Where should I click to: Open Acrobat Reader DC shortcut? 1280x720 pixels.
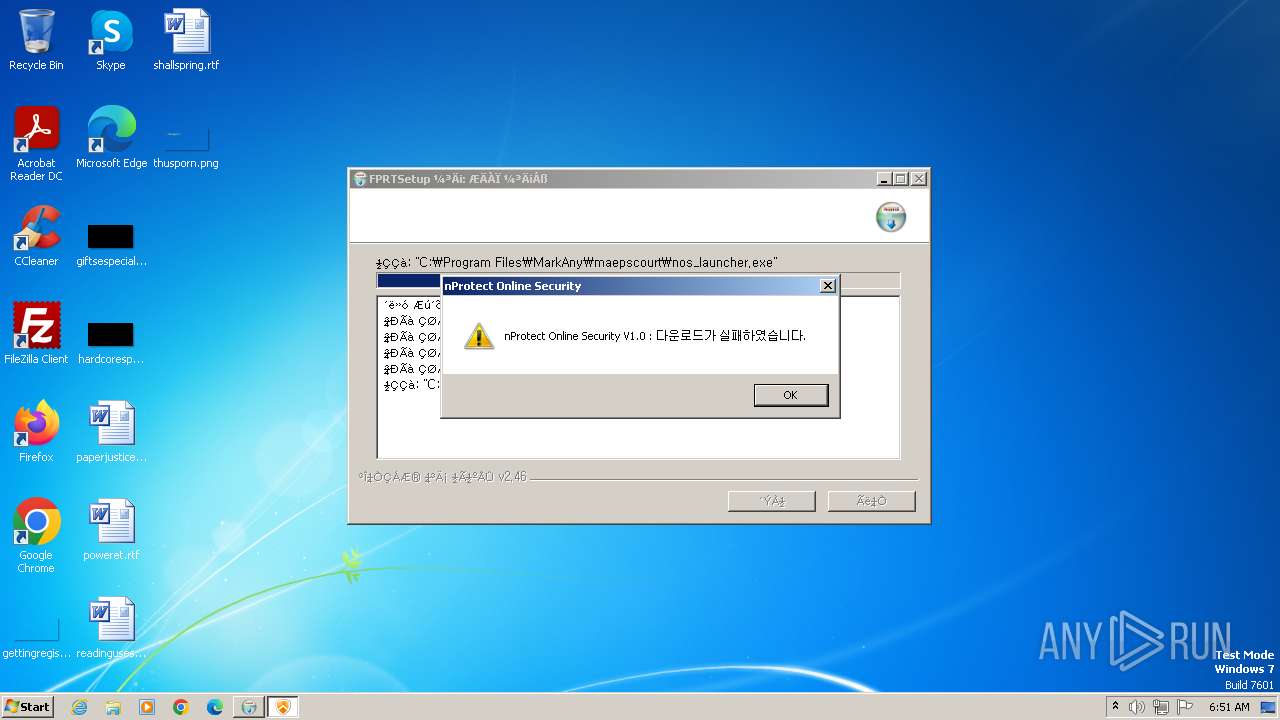(x=36, y=144)
